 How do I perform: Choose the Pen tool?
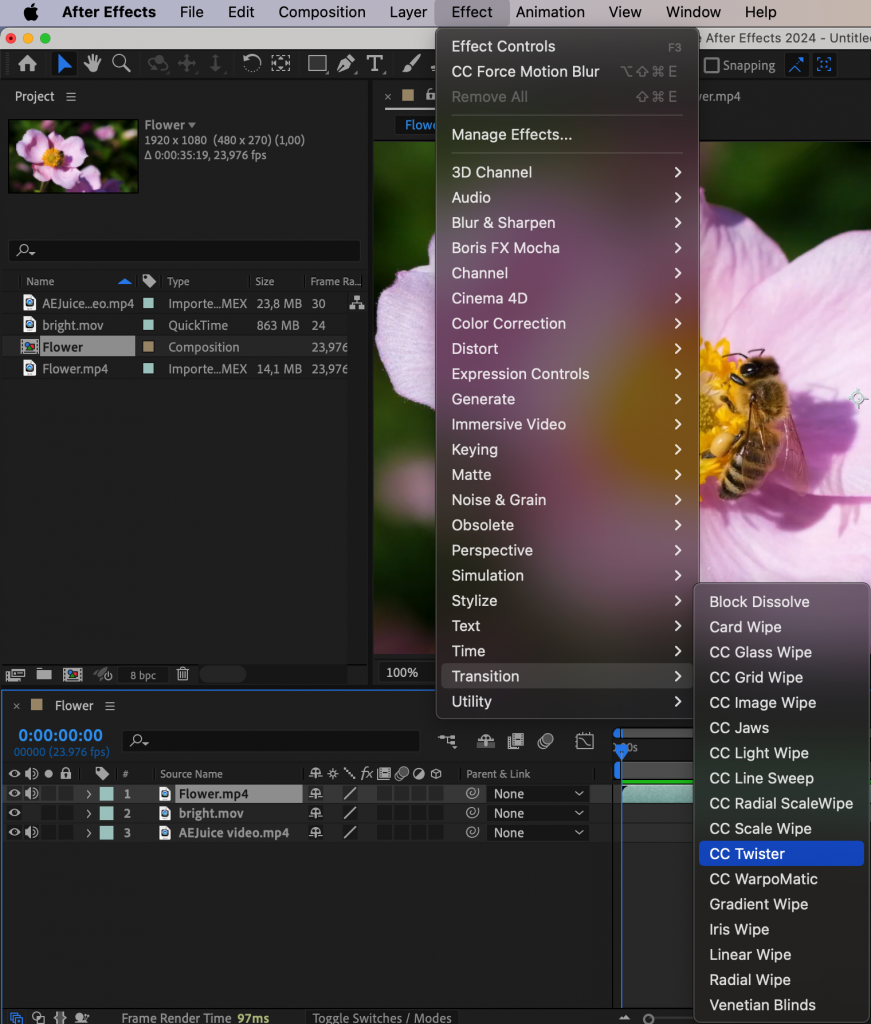pyautogui.click(x=345, y=63)
